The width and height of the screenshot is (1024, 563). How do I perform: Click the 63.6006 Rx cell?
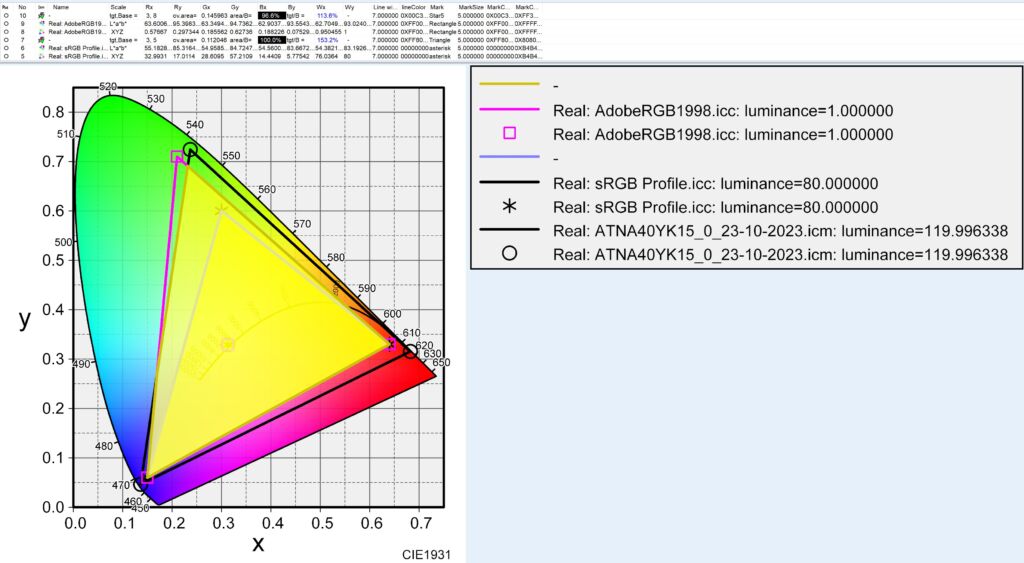click(x=156, y=24)
